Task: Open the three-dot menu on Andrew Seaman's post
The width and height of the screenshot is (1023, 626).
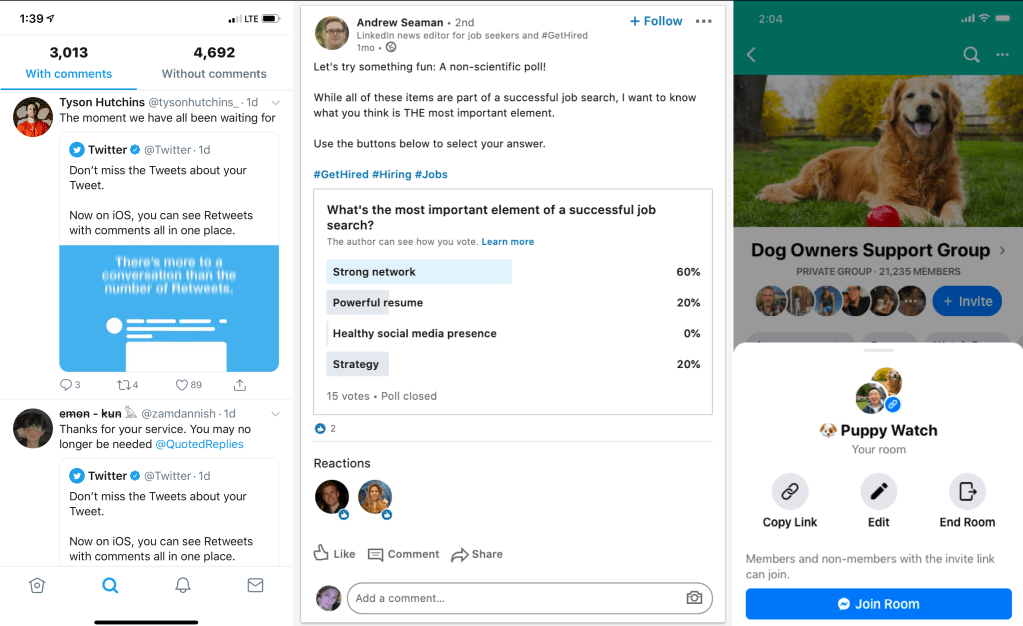Action: [x=704, y=21]
